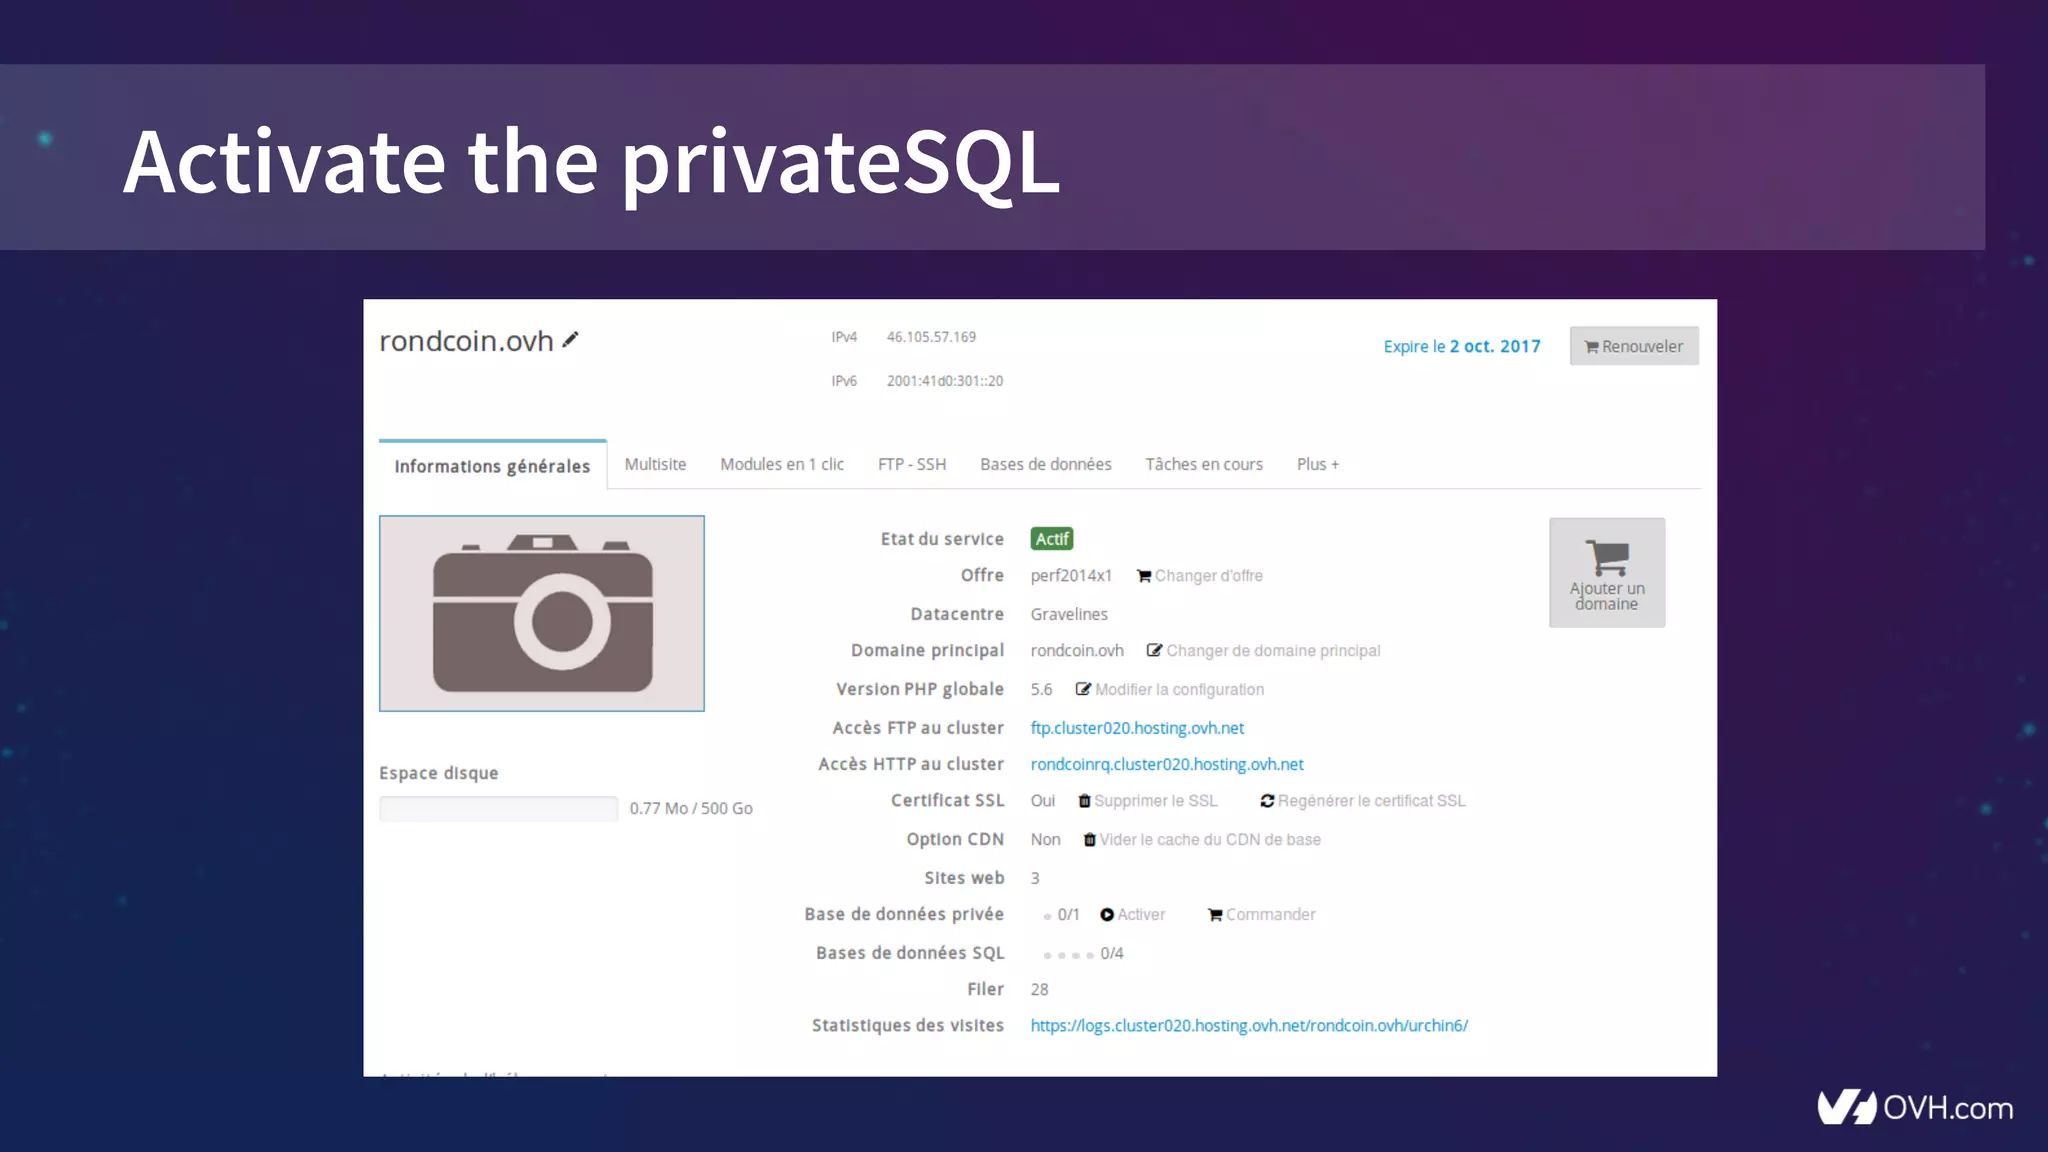2048x1152 pixels.
Task: Click the Renouveler button
Action: (1633, 346)
